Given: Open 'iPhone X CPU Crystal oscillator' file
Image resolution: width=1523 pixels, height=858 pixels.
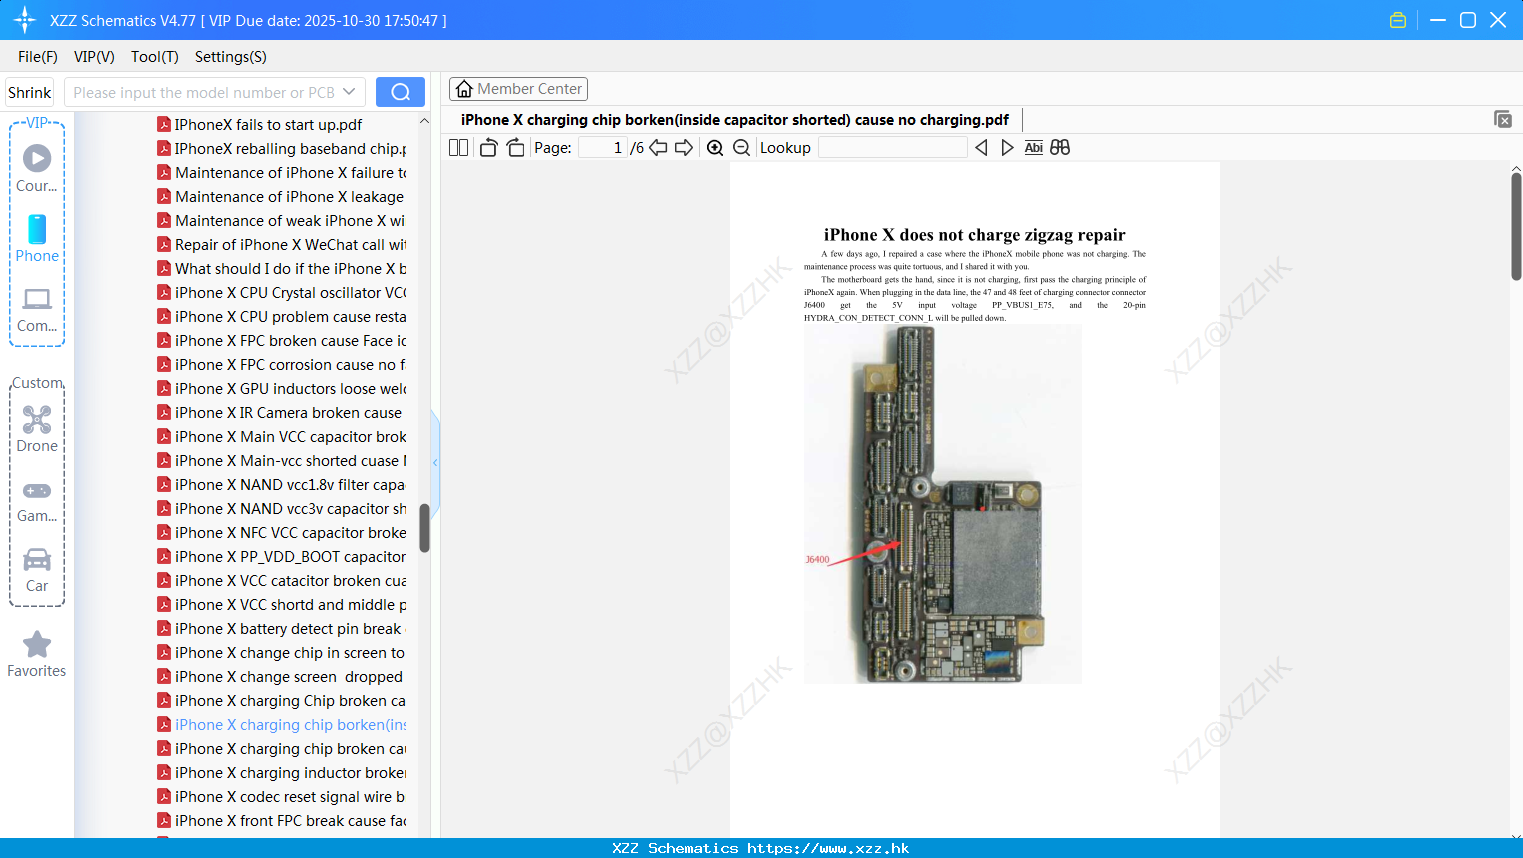Looking at the screenshot, I should [282, 292].
